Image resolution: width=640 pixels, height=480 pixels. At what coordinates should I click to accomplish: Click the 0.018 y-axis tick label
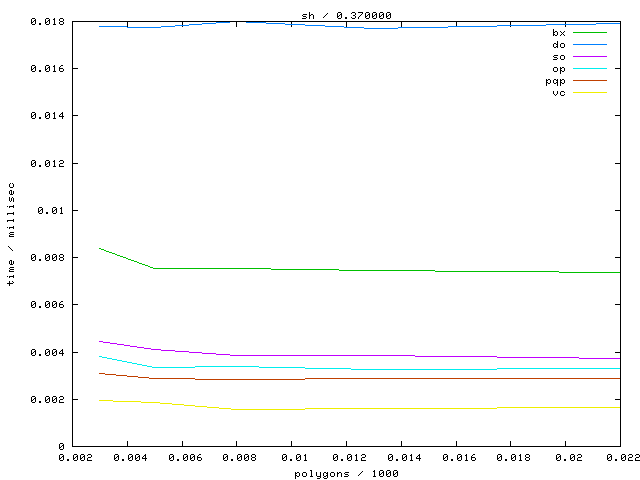[49, 21]
